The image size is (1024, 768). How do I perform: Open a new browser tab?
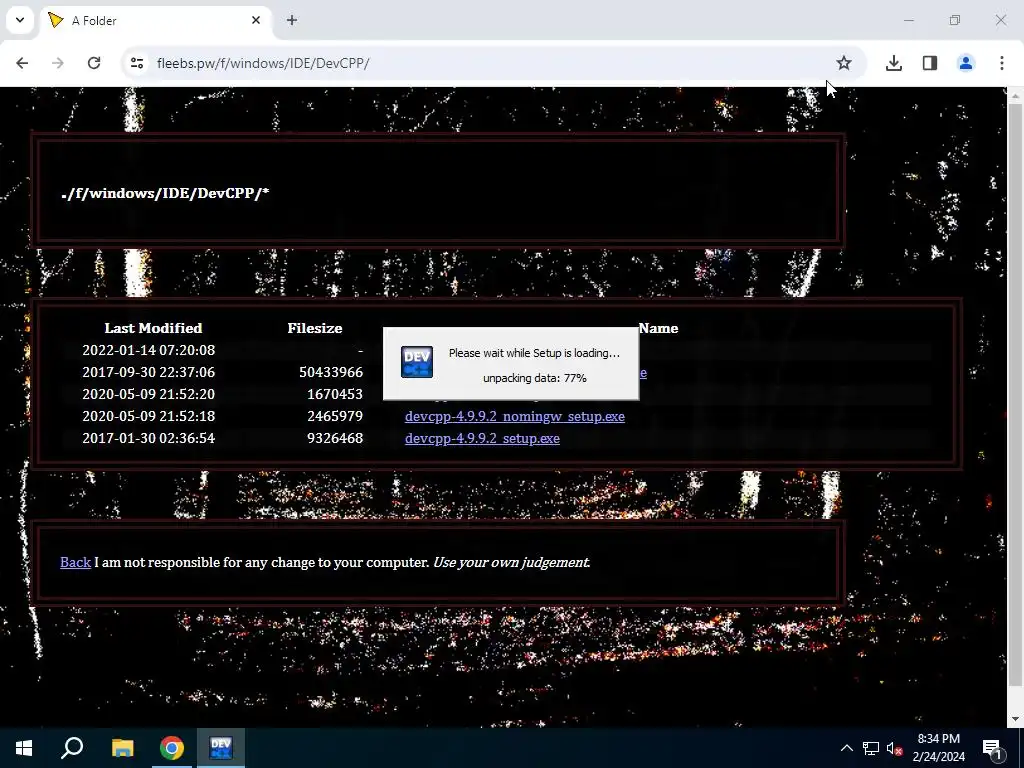click(x=292, y=20)
